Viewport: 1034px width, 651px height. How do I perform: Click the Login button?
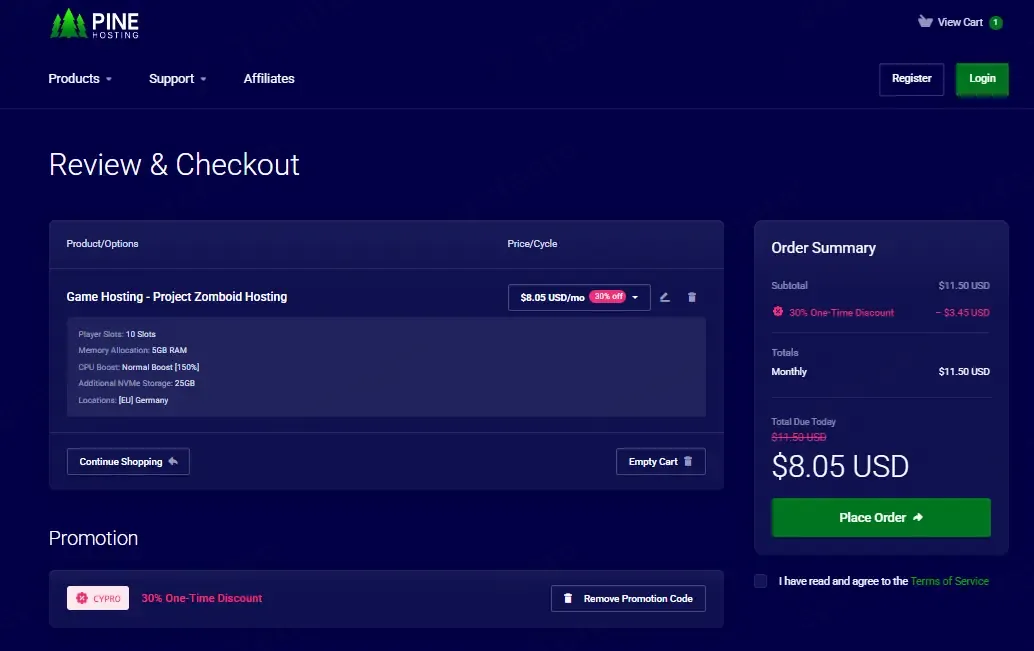pos(982,78)
